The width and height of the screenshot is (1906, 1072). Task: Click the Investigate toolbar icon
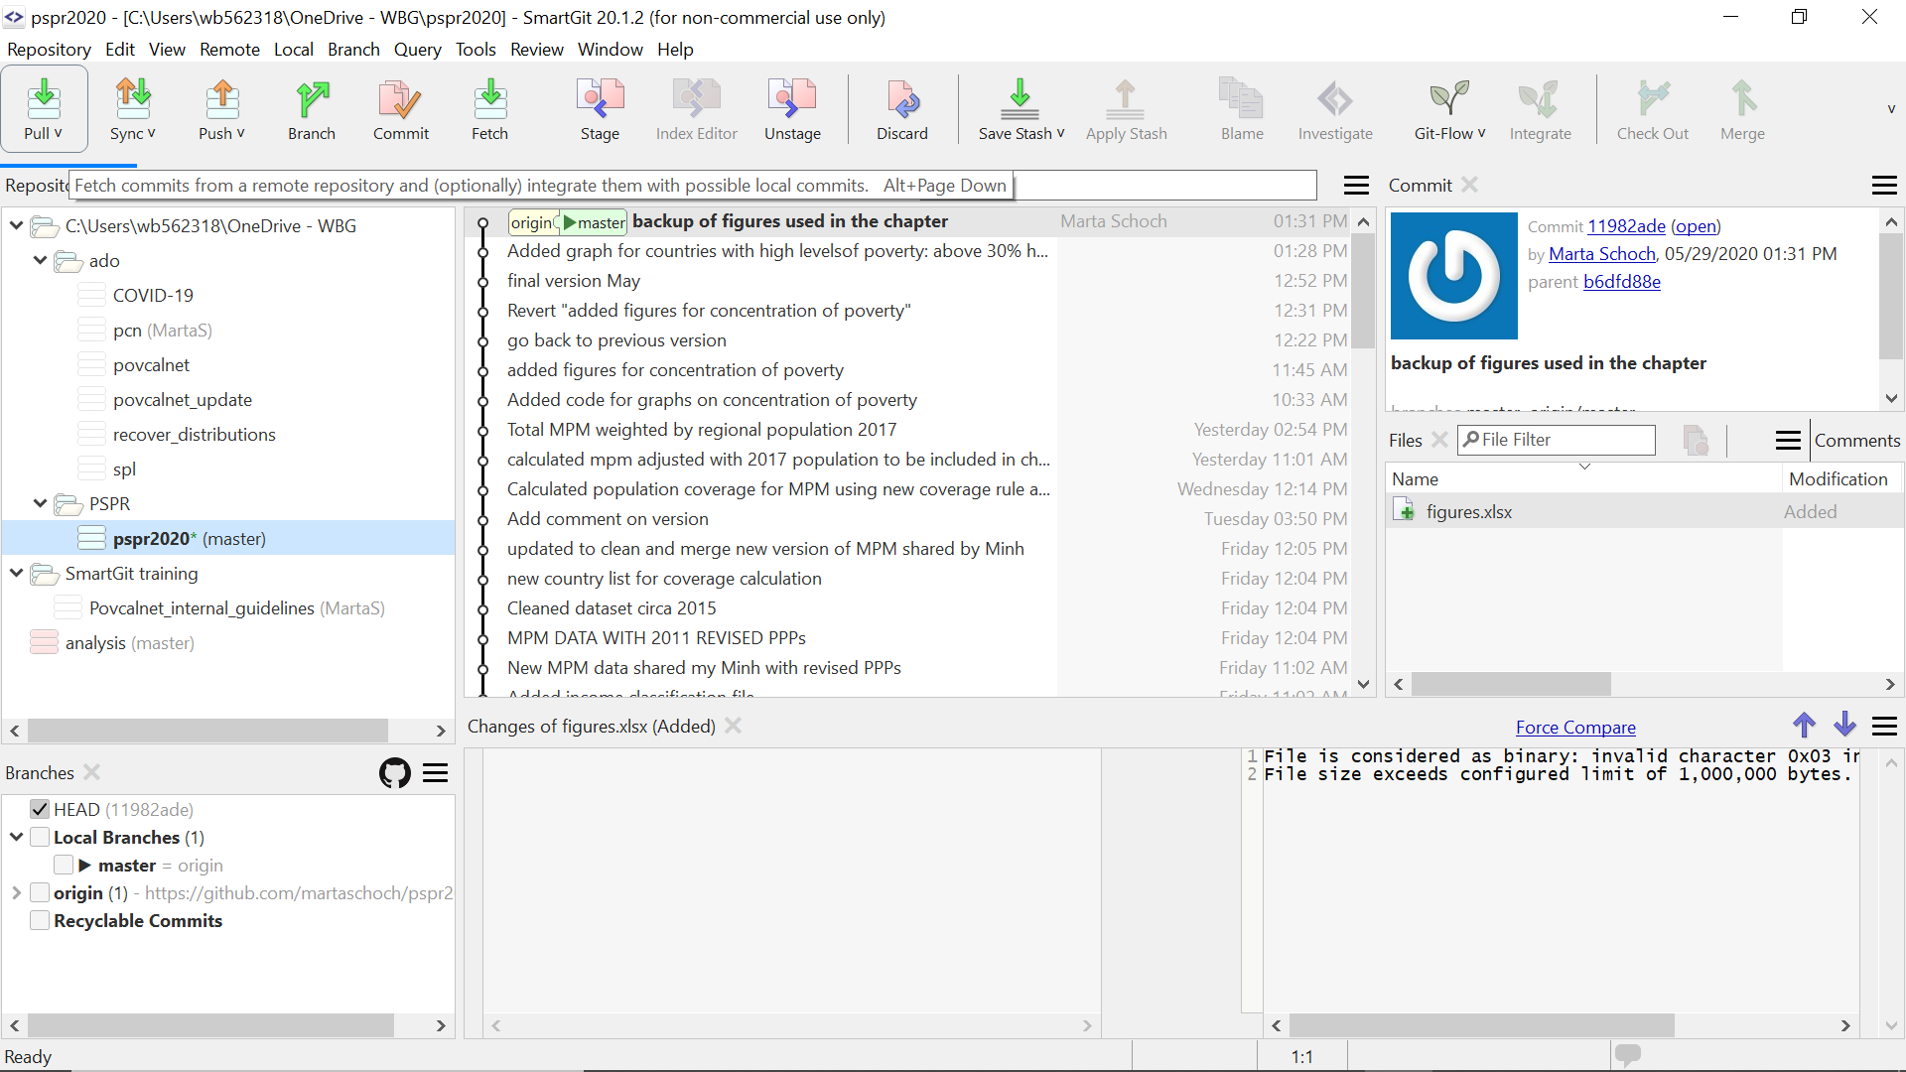(1335, 99)
